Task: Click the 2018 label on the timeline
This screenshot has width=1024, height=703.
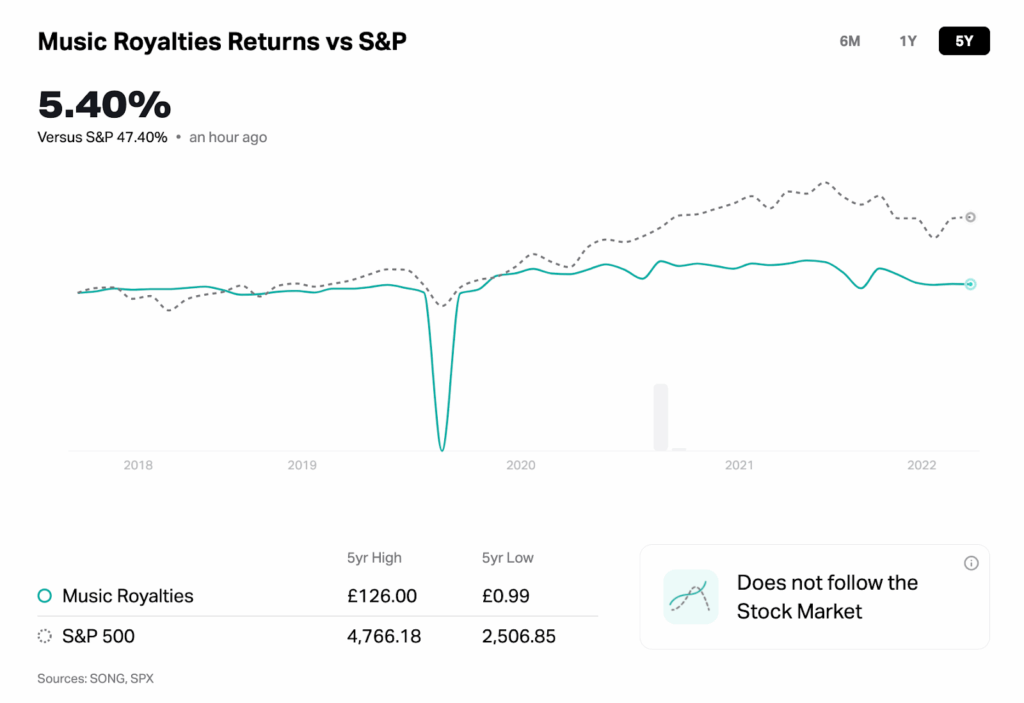Action: pos(137,465)
